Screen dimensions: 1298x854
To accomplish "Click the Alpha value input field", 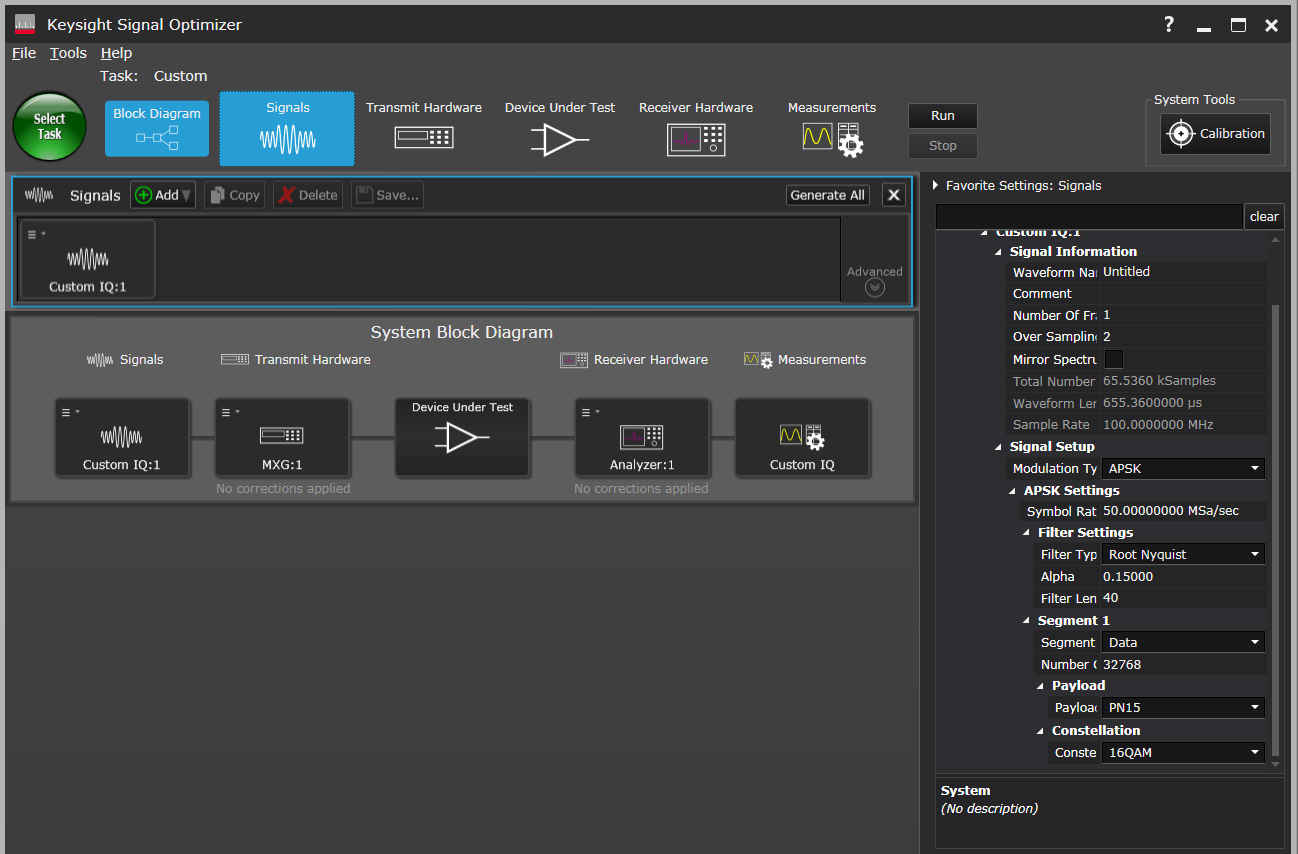I will click(x=1182, y=576).
